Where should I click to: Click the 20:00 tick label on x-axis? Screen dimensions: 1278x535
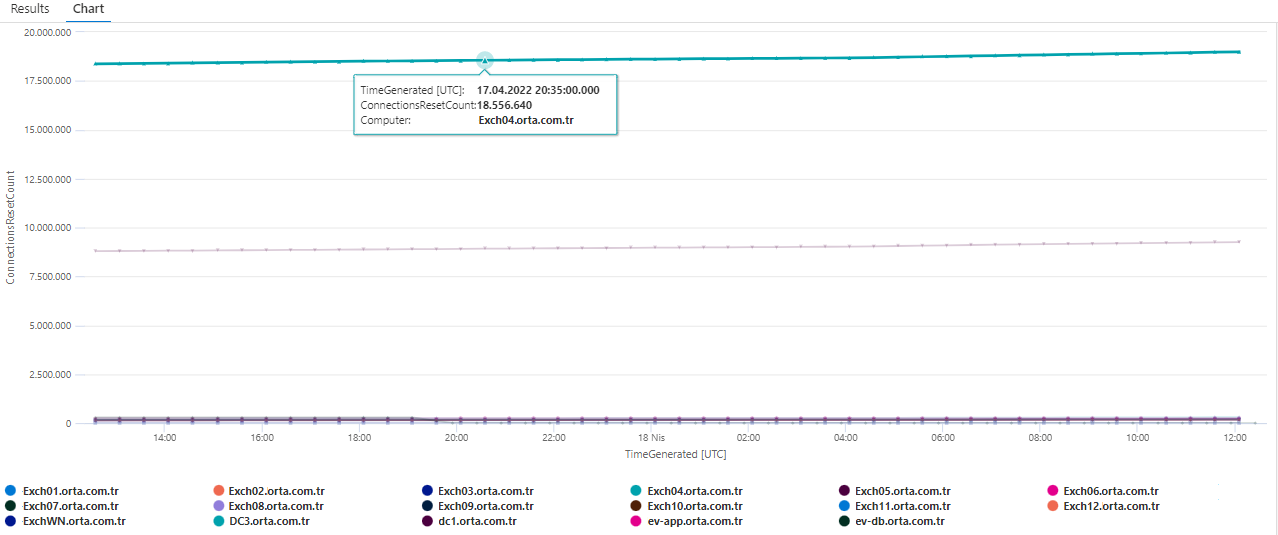click(x=457, y=438)
